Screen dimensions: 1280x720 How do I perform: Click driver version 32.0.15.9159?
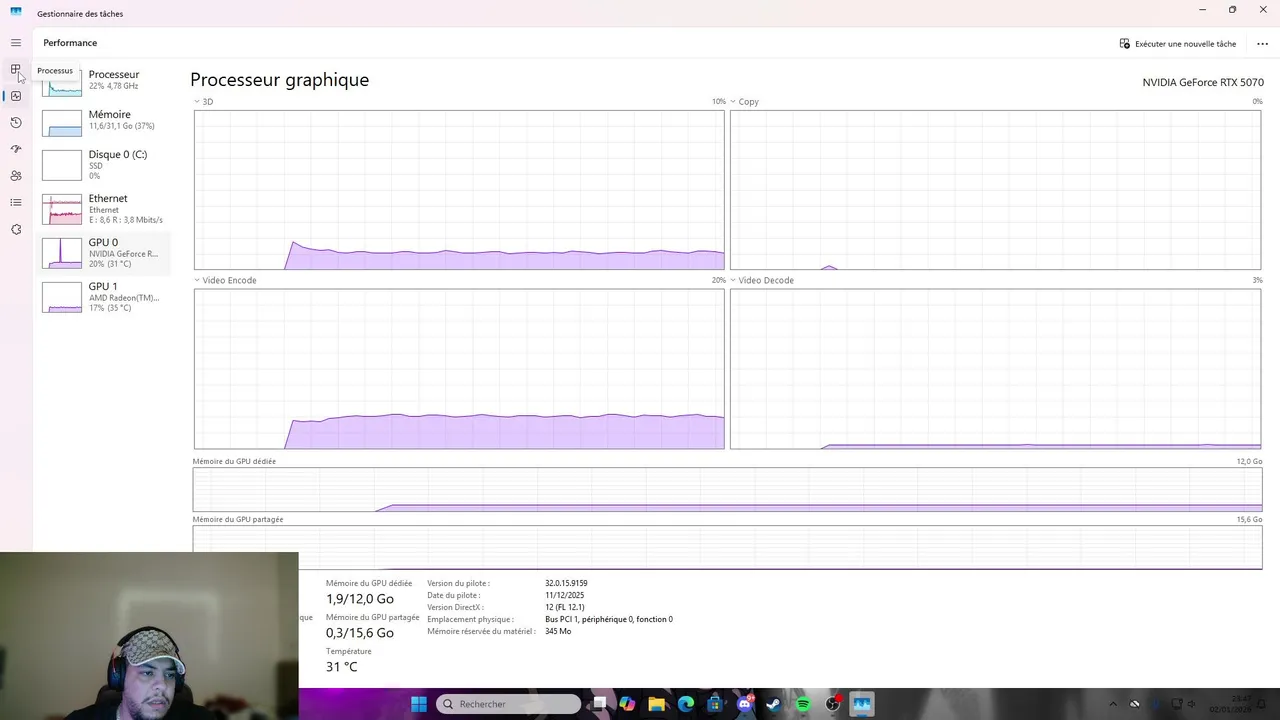pos(566,583)
